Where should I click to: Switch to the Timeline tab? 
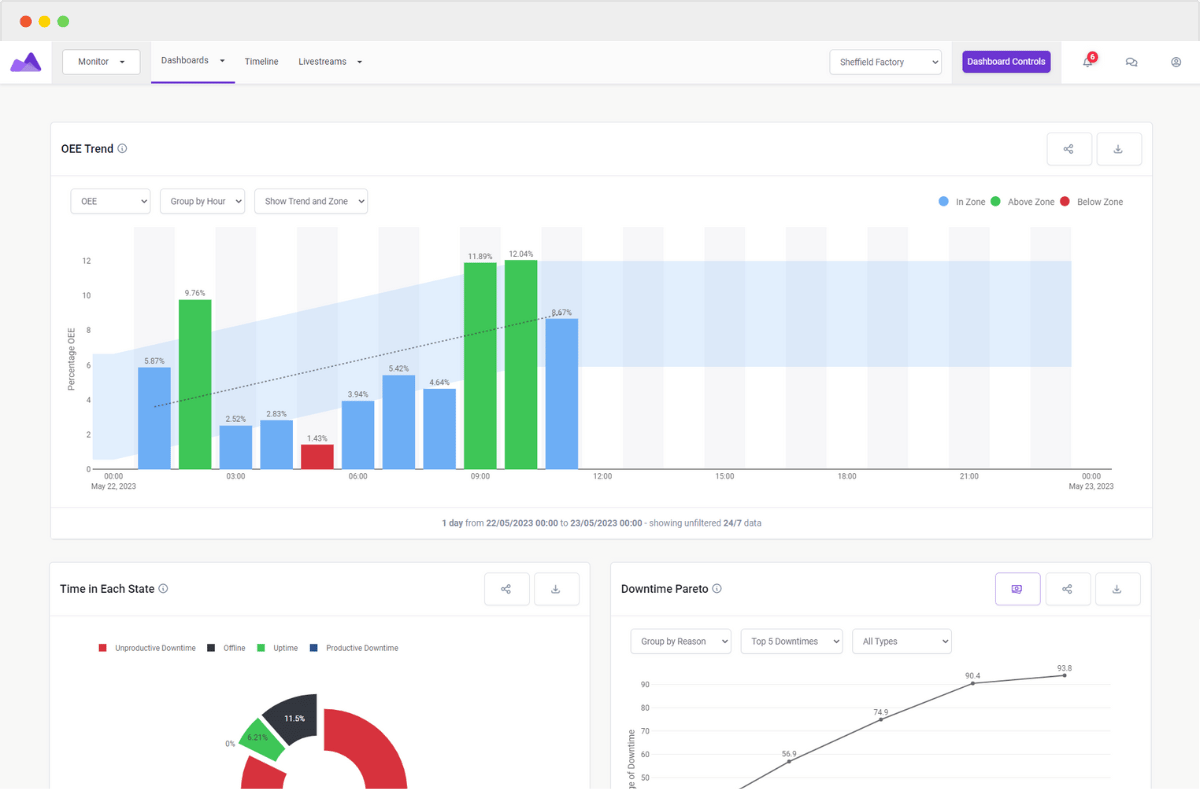pos(262,62)
